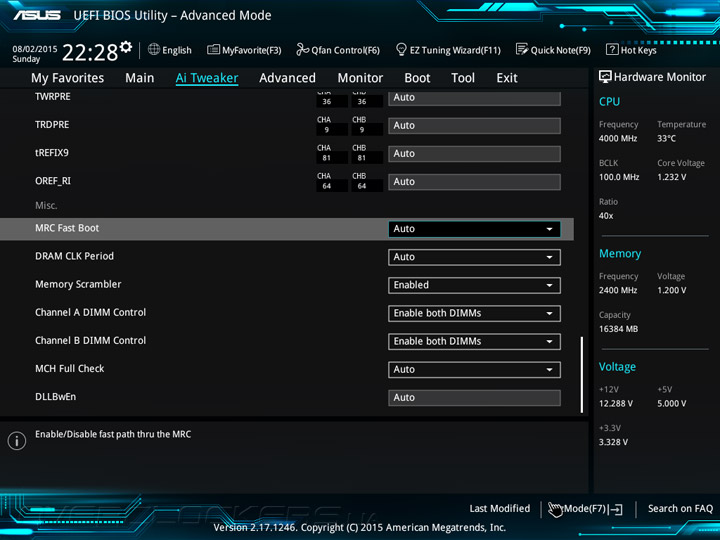Screen dimensions: 720x540
Task: Switch to the Main tab
Action: coord(140,78)
